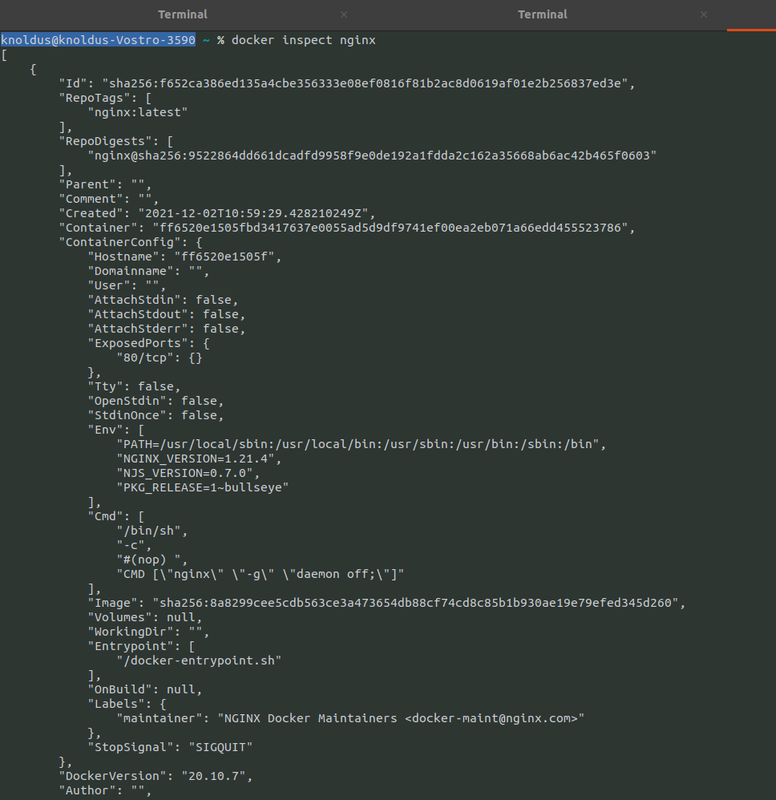Close the second Terminal tab
776x800 pixels.
[x=704, y=15]
